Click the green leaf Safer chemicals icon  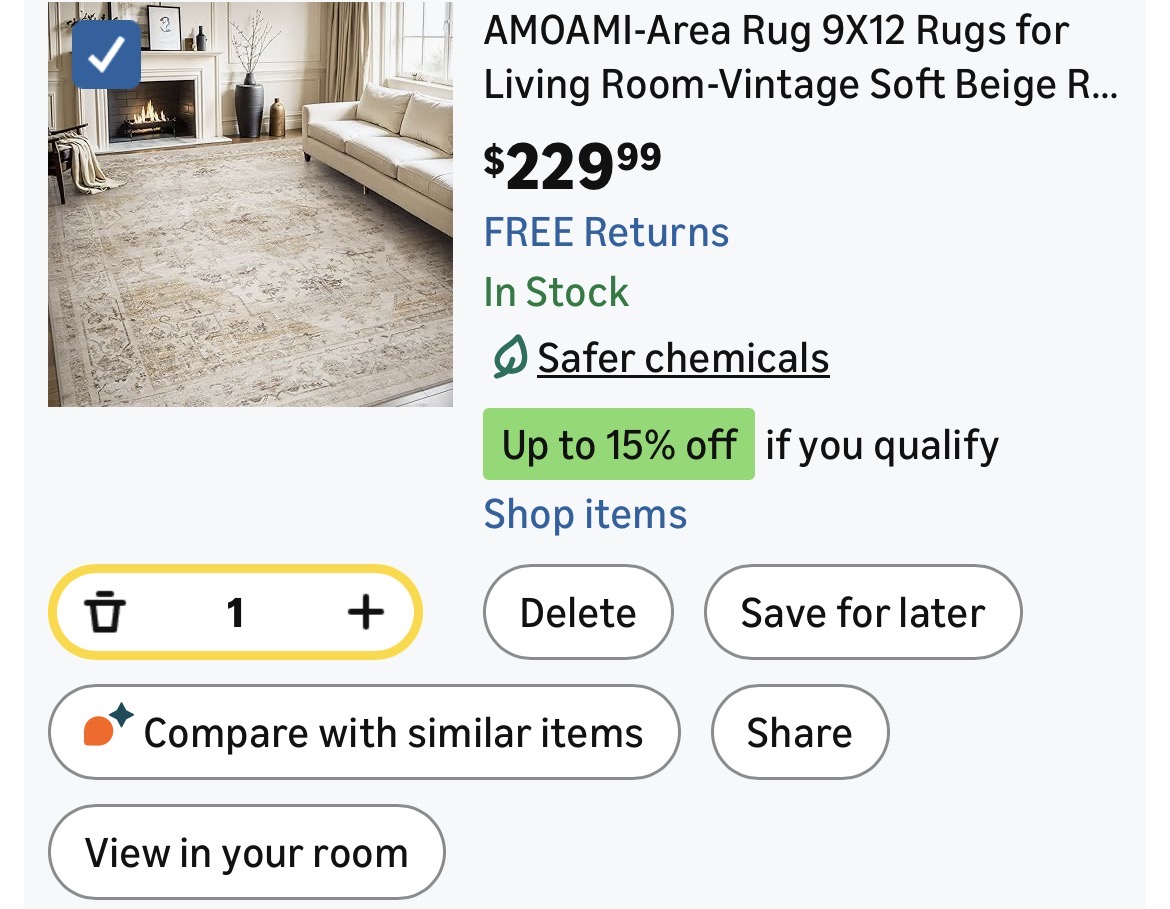click(509, 358)
